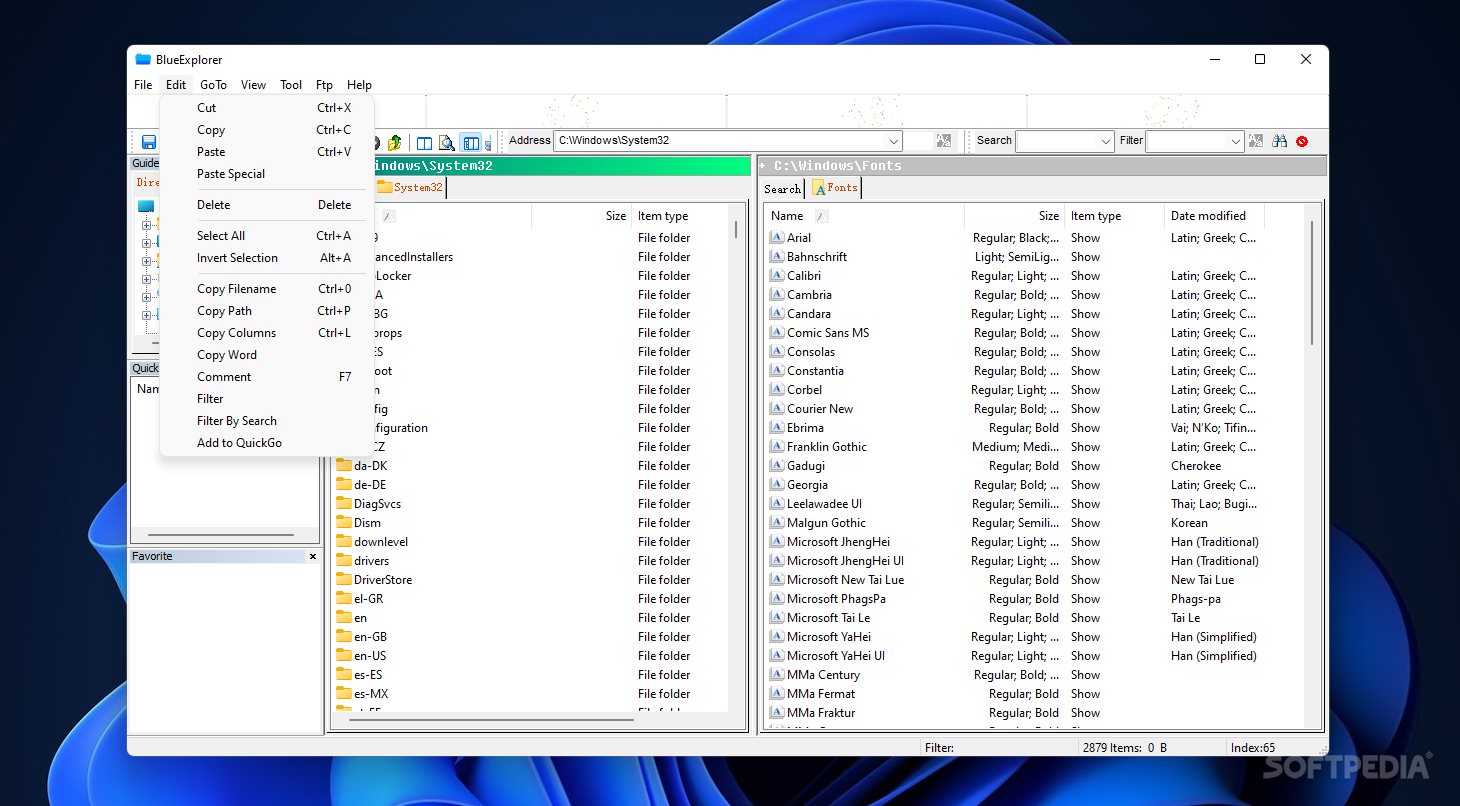Click the MMa Century font icon
Viewport: 1460px width, 806px height.
click(x=776, y=675)
